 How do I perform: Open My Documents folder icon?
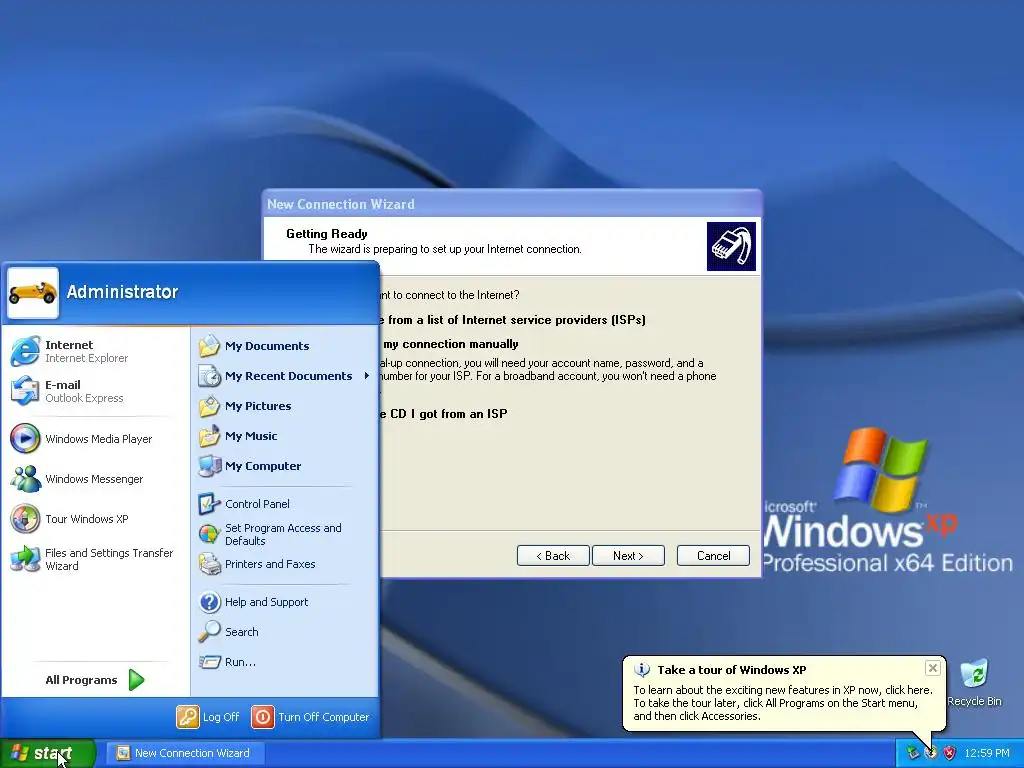[210, 345]
